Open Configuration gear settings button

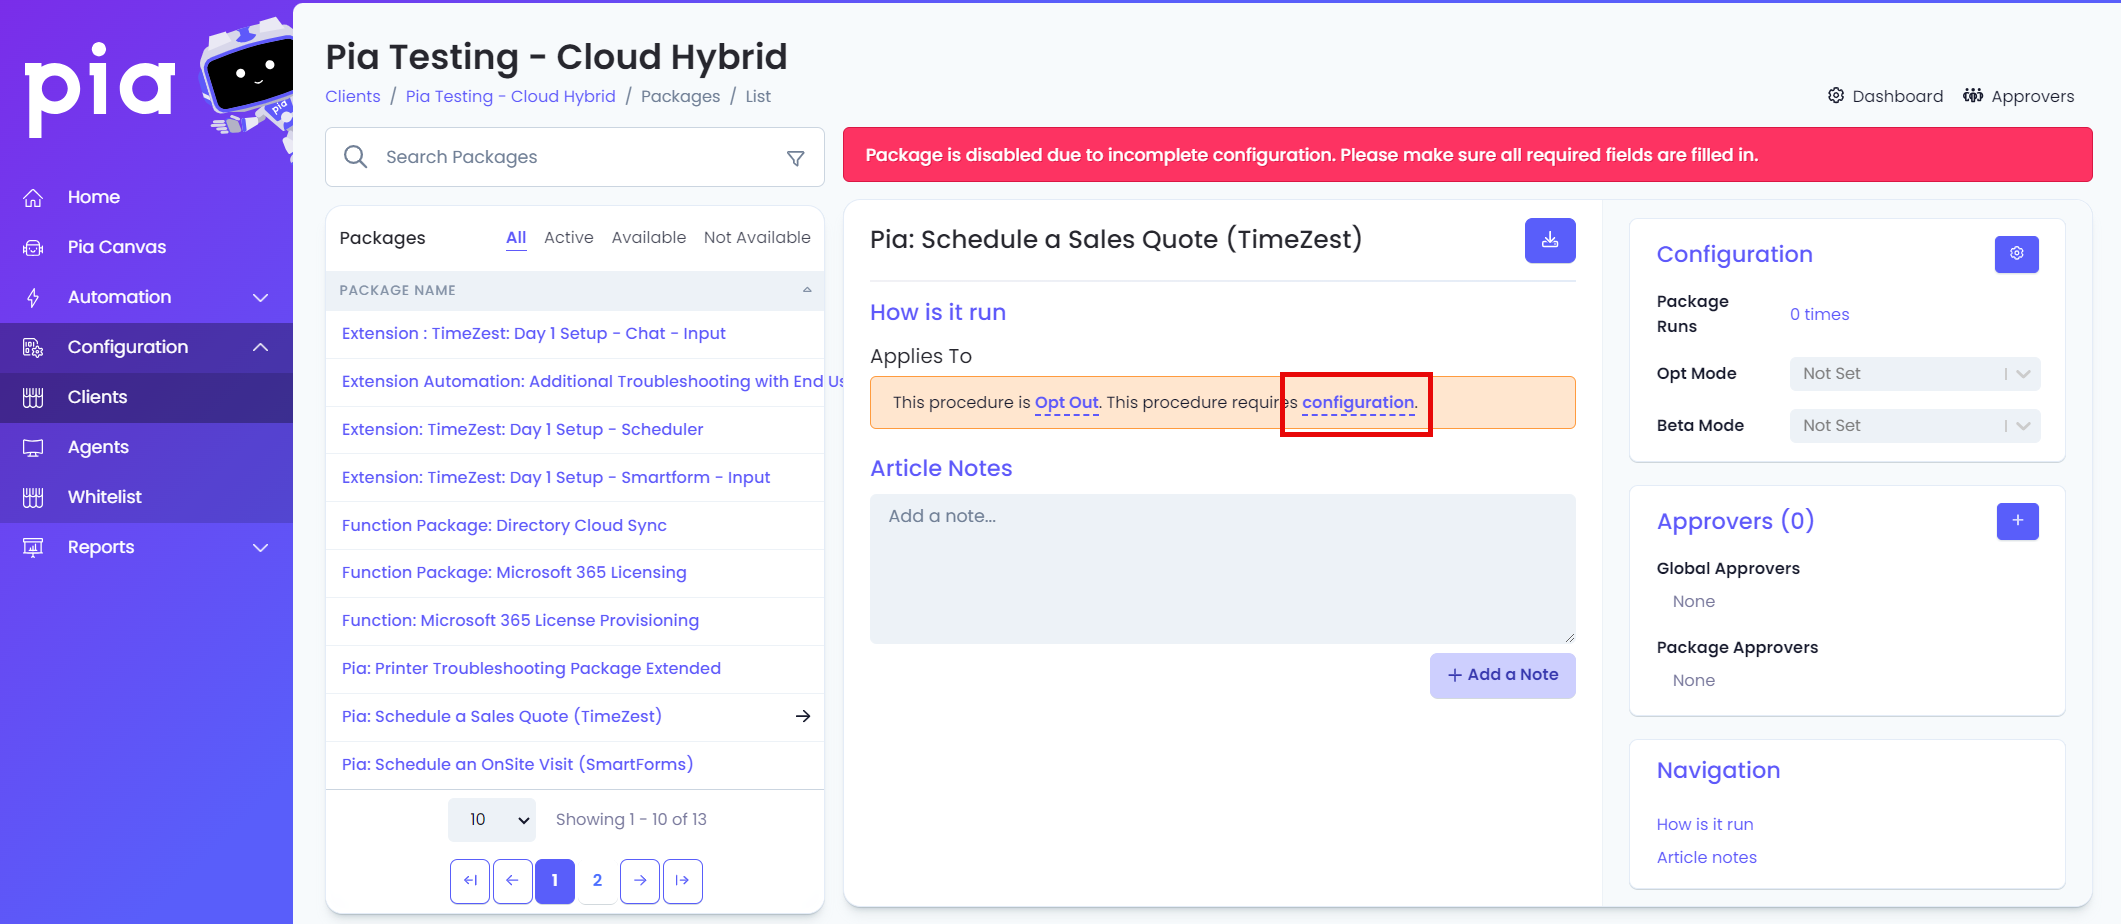pyautogui.click(x=2017, y=254)
